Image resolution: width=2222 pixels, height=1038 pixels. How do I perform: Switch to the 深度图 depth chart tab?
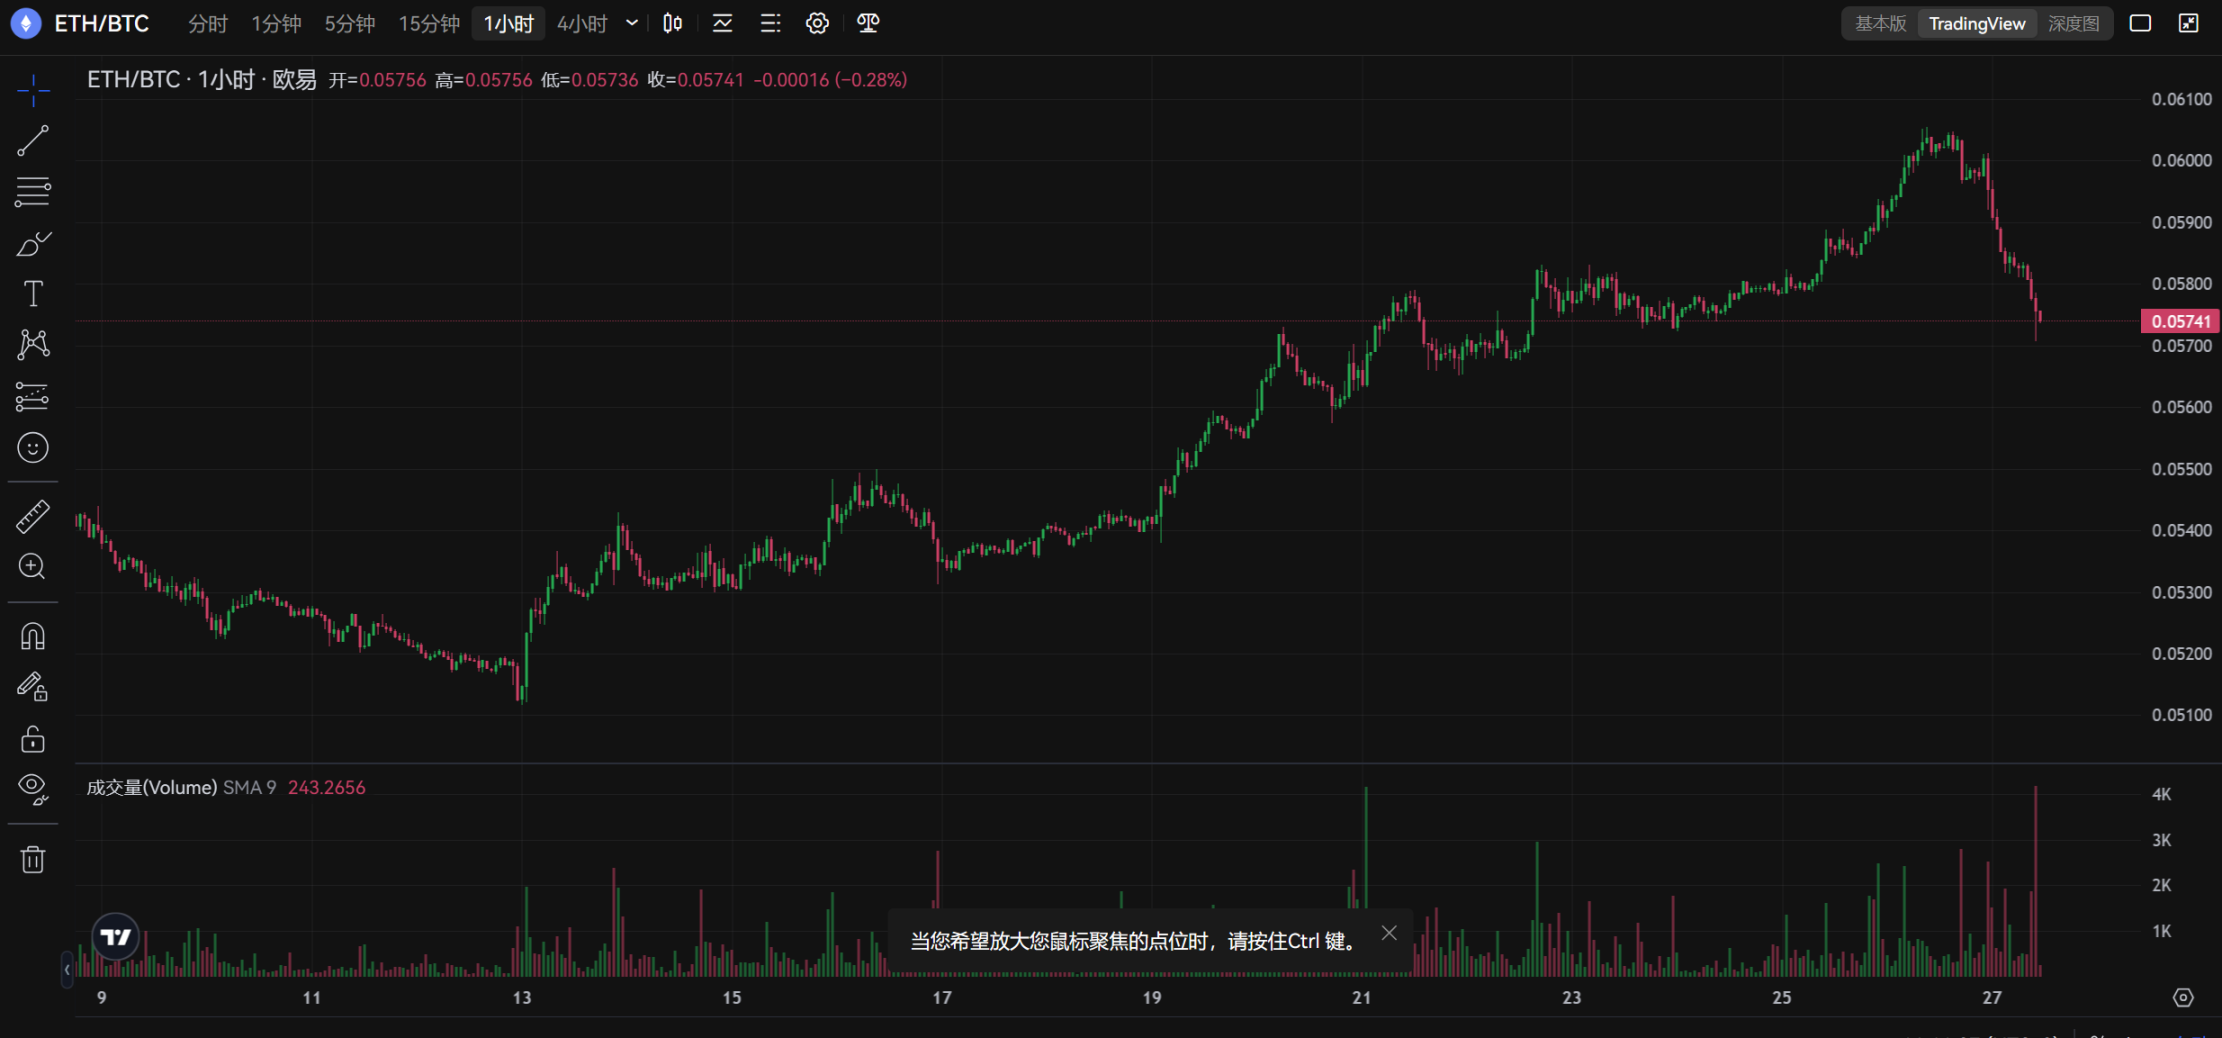point(2073,23)
